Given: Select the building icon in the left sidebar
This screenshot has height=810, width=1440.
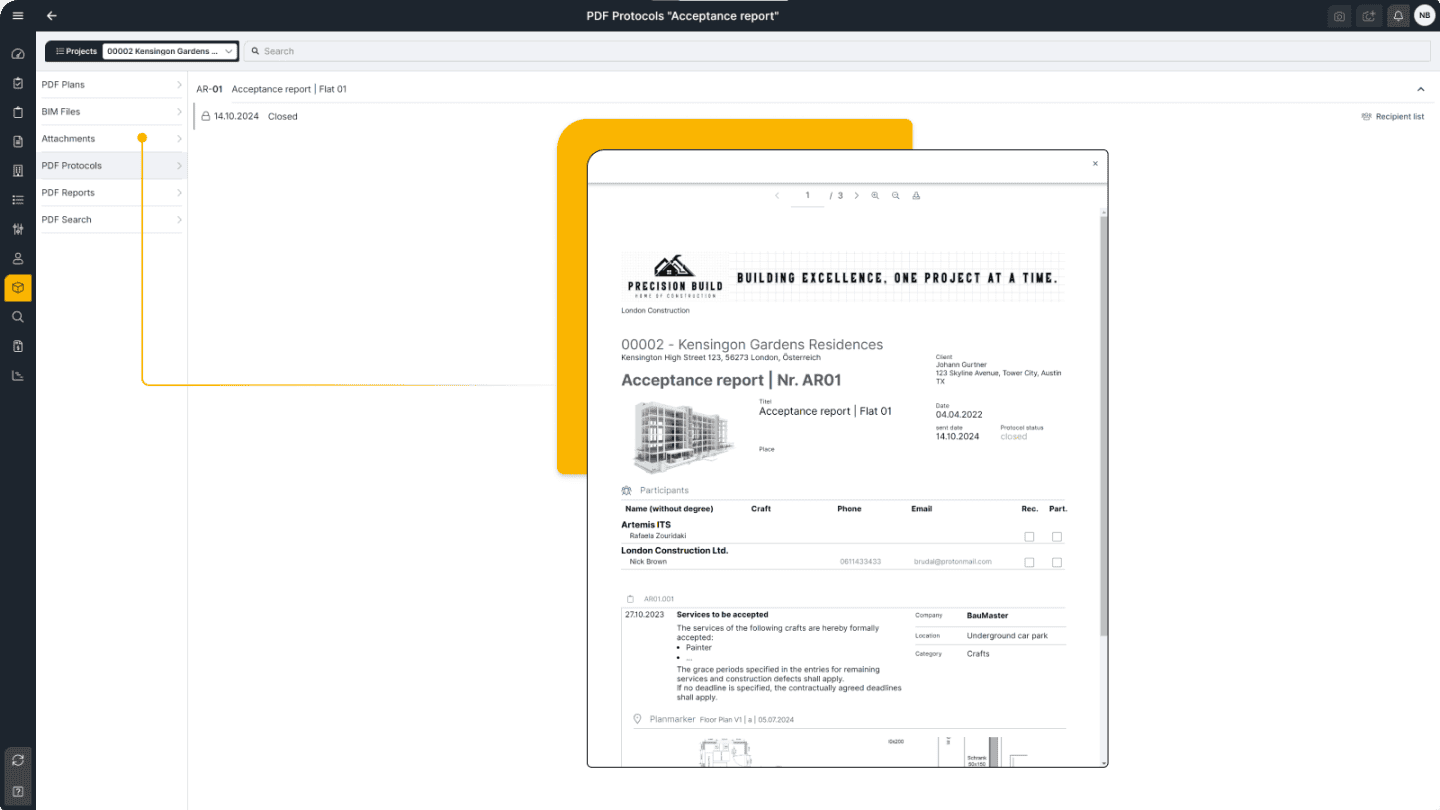Looking at the screenshot, I should point(17,170).
